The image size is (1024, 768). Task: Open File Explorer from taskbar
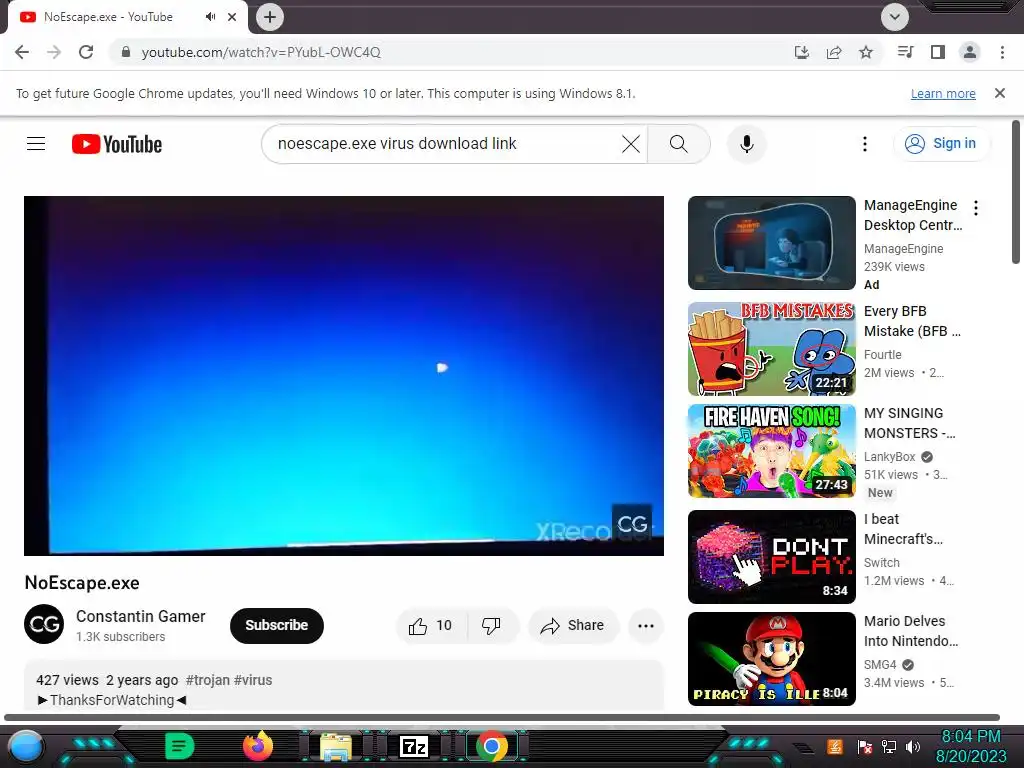pyautogui.click(x=336, y=747)
